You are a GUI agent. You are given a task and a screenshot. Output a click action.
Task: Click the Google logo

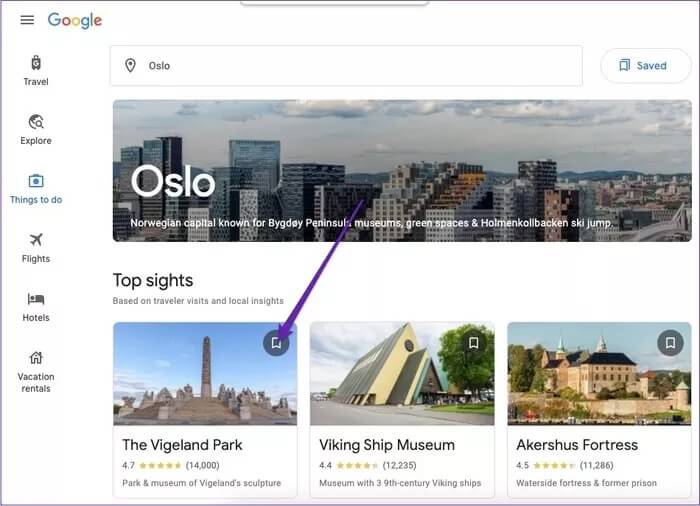click(75, 21)
